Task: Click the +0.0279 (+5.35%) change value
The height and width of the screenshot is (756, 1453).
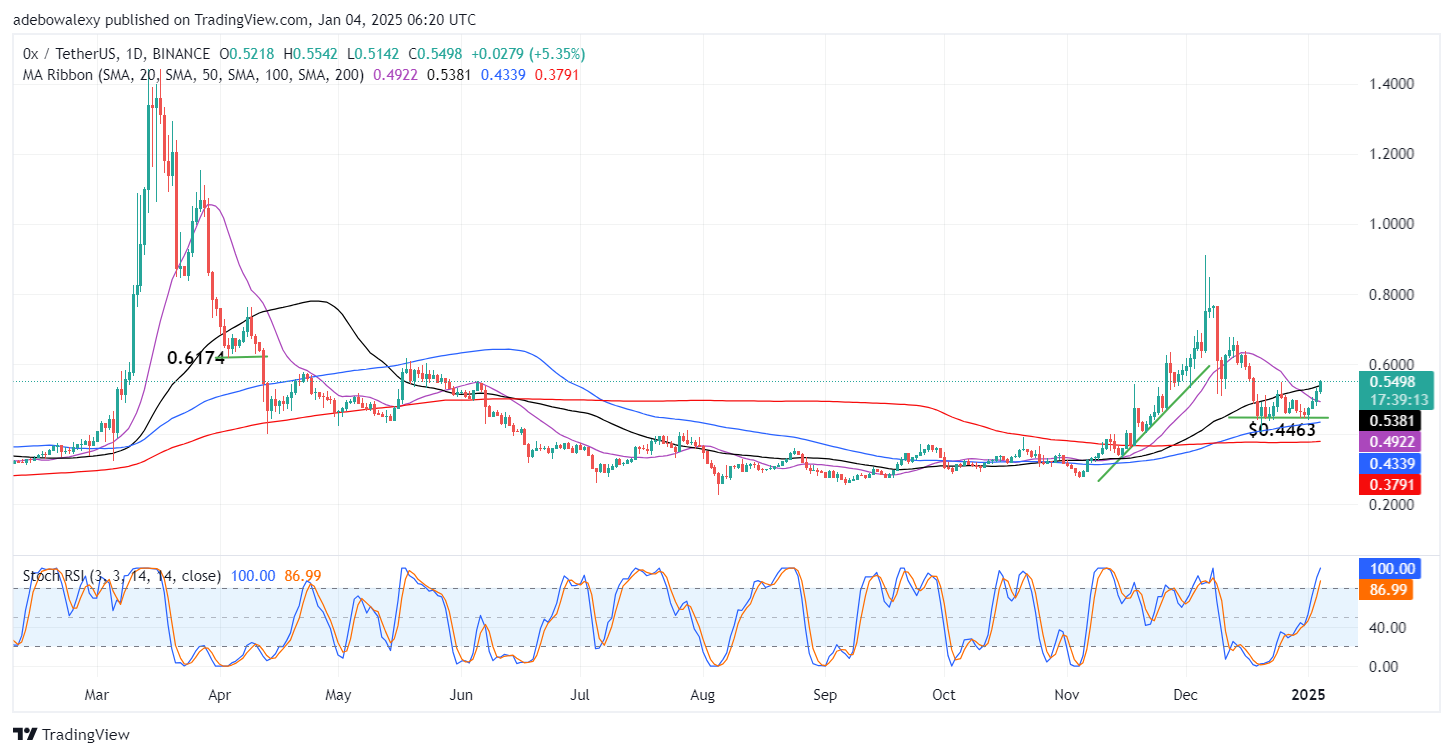Action: (528, 54)
